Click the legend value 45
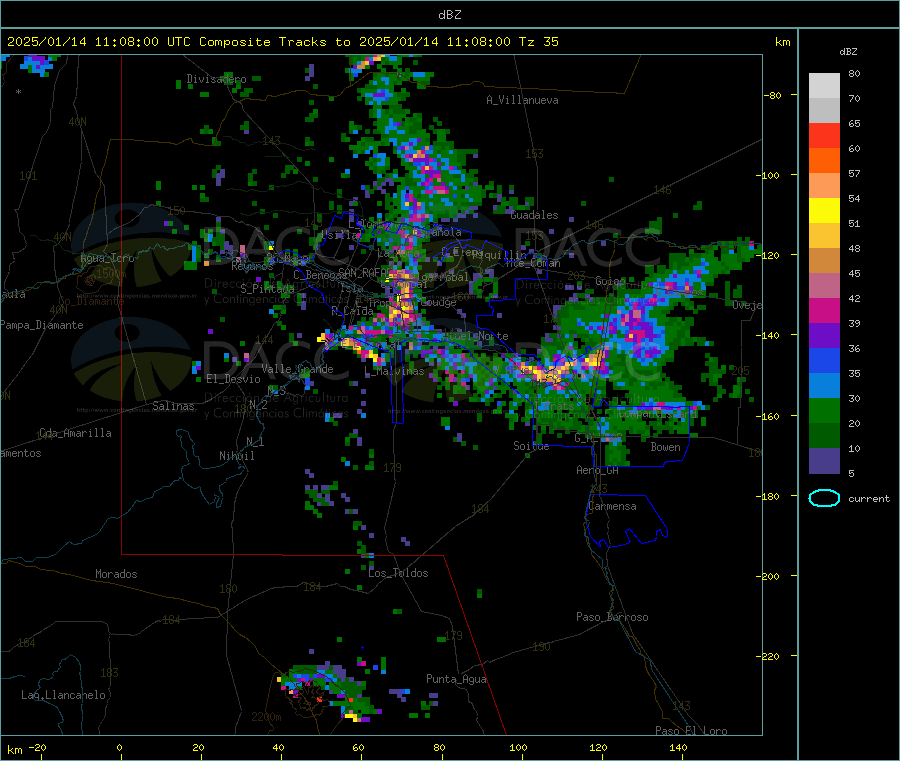900x761 pixels. [x=854, y=273]
